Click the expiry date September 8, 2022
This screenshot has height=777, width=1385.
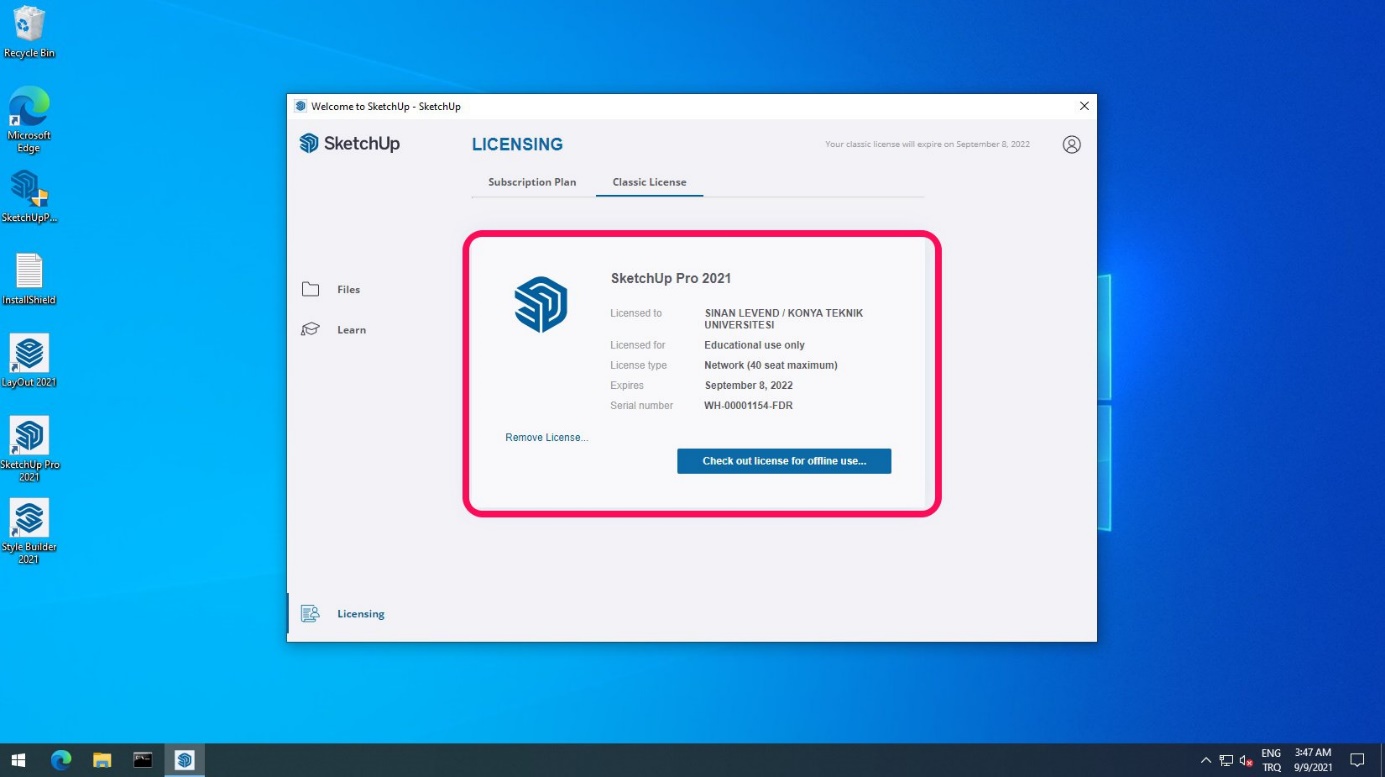coord(749,385)
